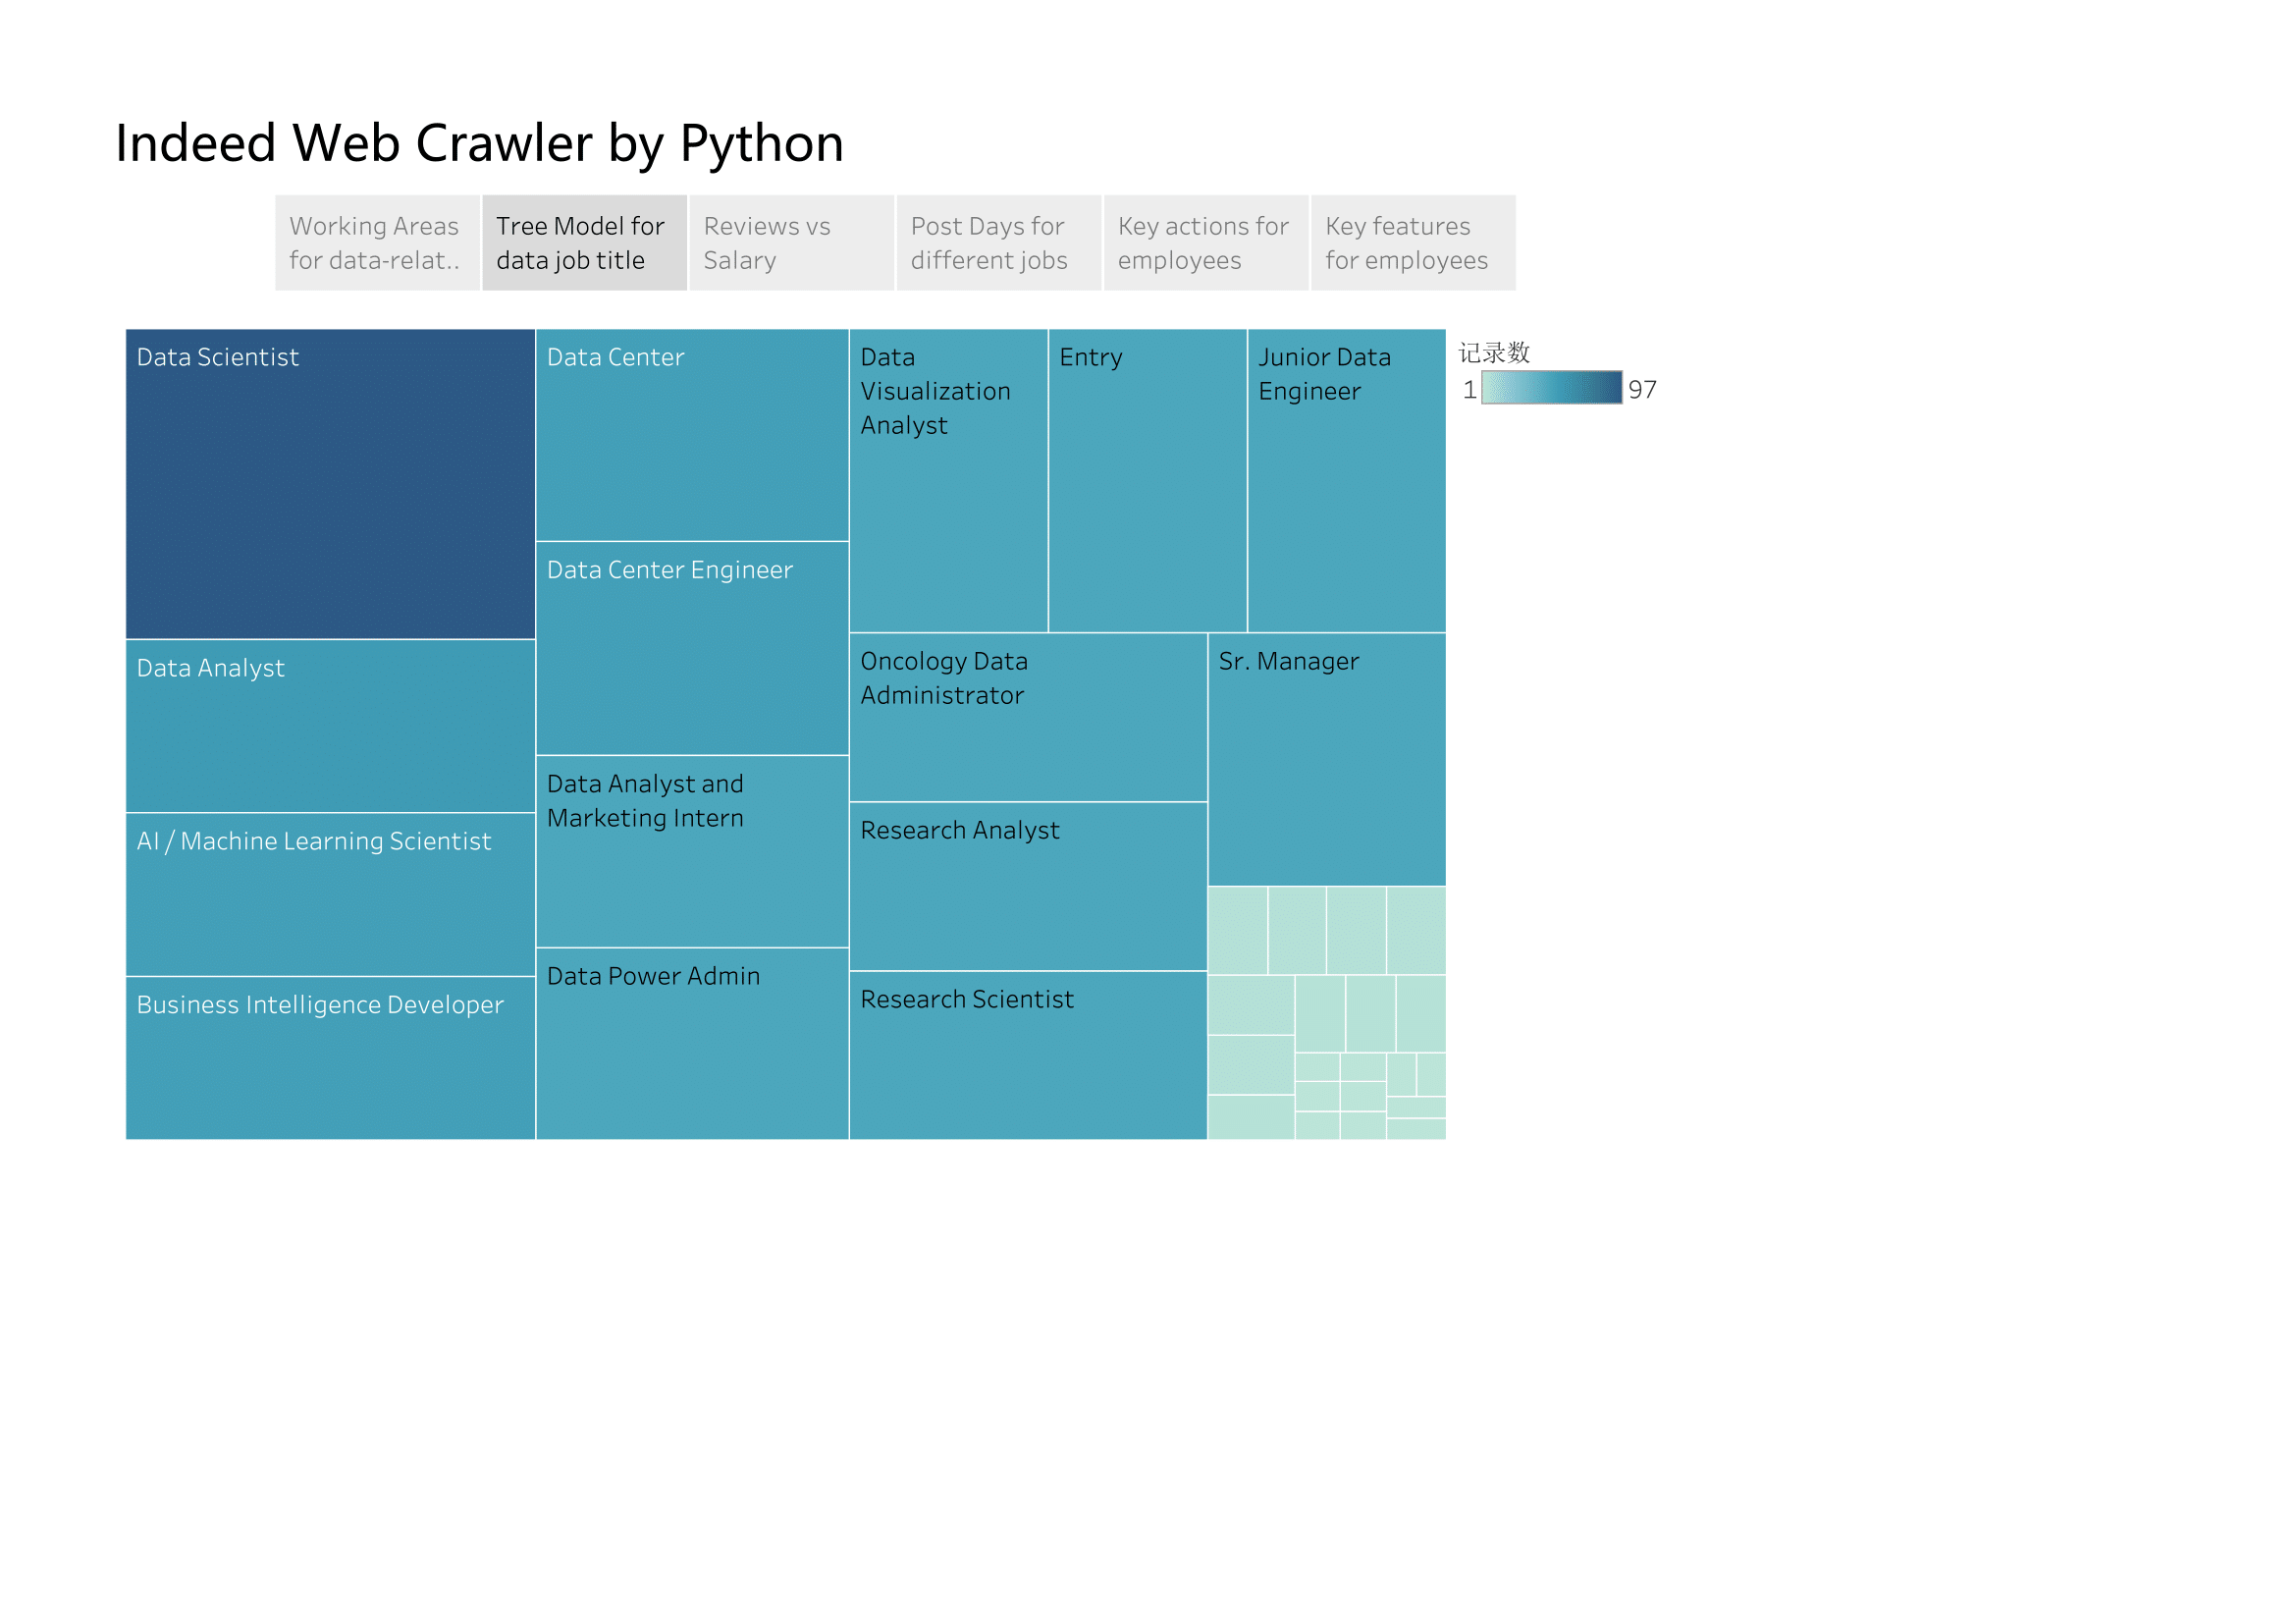Click the Data Analyst and Marketing Intern block
The image size is (2296, 1623).
click(692, 851)
